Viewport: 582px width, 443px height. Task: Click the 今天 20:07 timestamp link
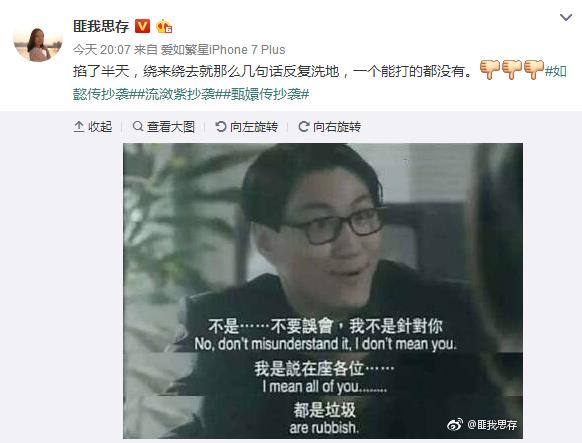(102, 50)
